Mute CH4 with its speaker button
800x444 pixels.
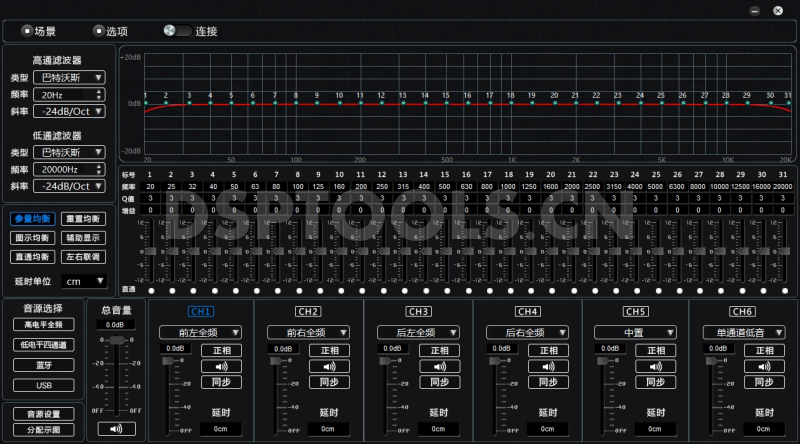tap(548, 366)
